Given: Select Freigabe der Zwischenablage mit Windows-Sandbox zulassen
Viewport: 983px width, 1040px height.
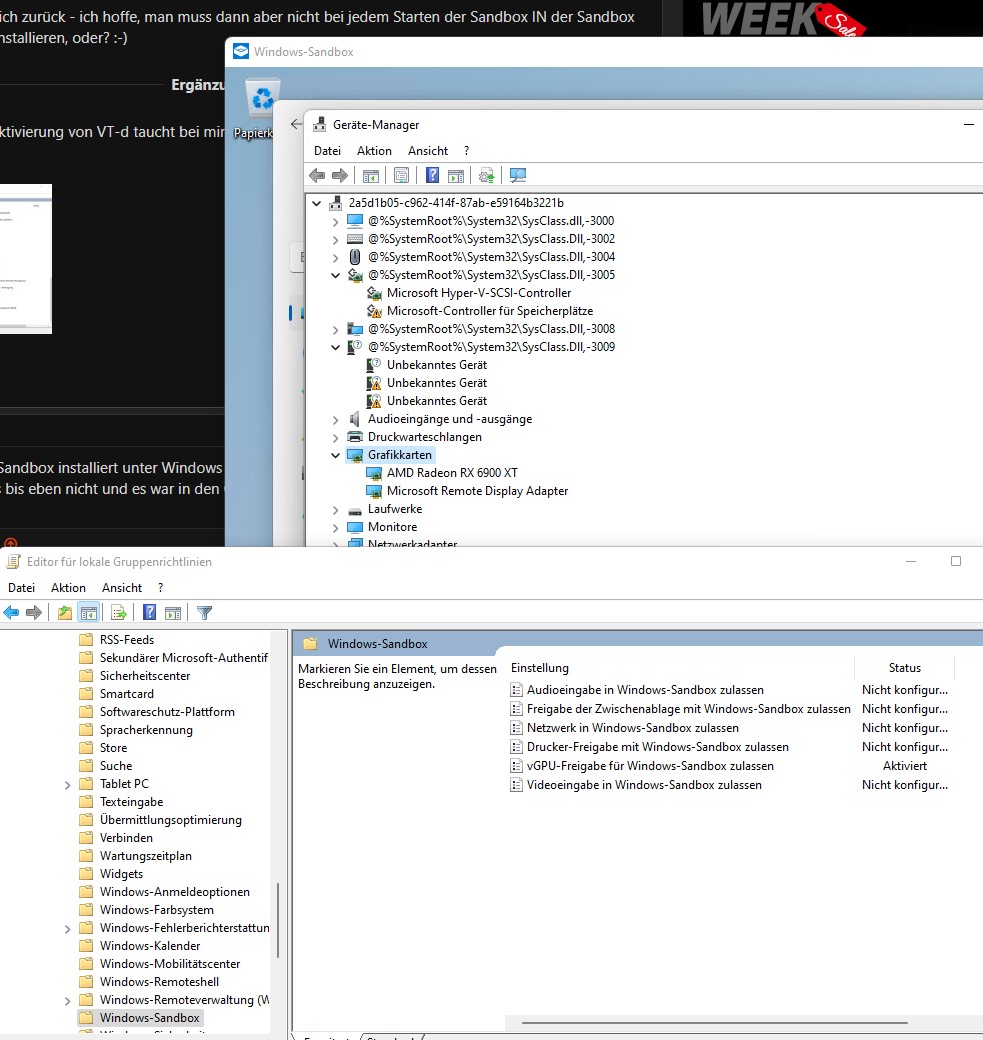Looking at the screenshot, I should tap(688, 709).
